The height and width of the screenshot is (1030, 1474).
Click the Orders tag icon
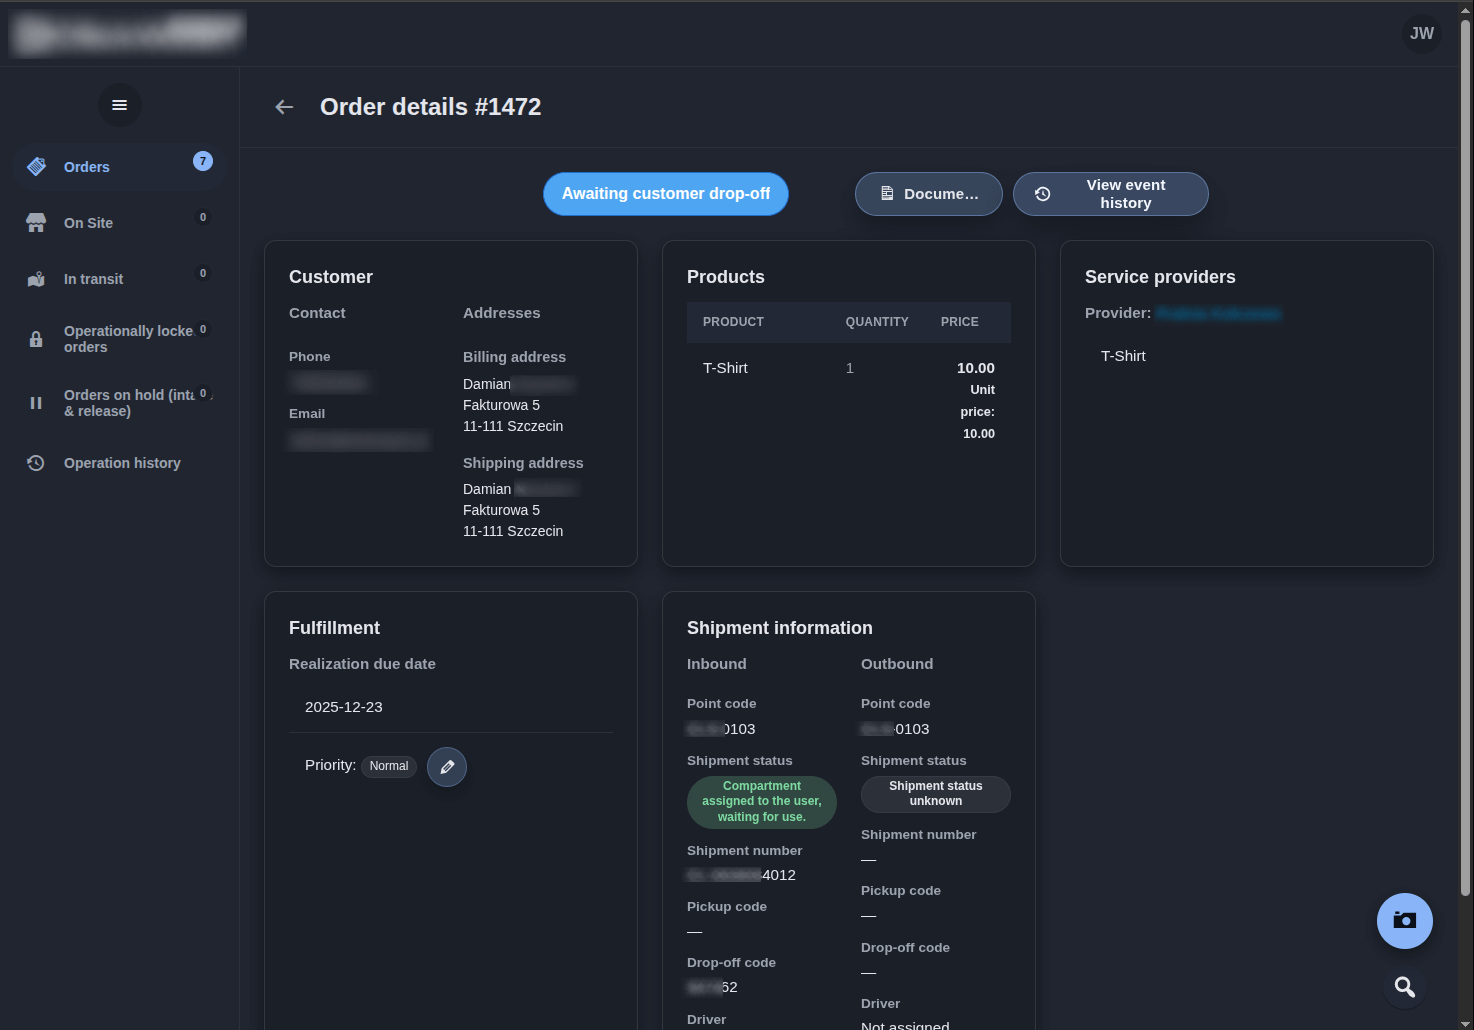pos(36,167)
